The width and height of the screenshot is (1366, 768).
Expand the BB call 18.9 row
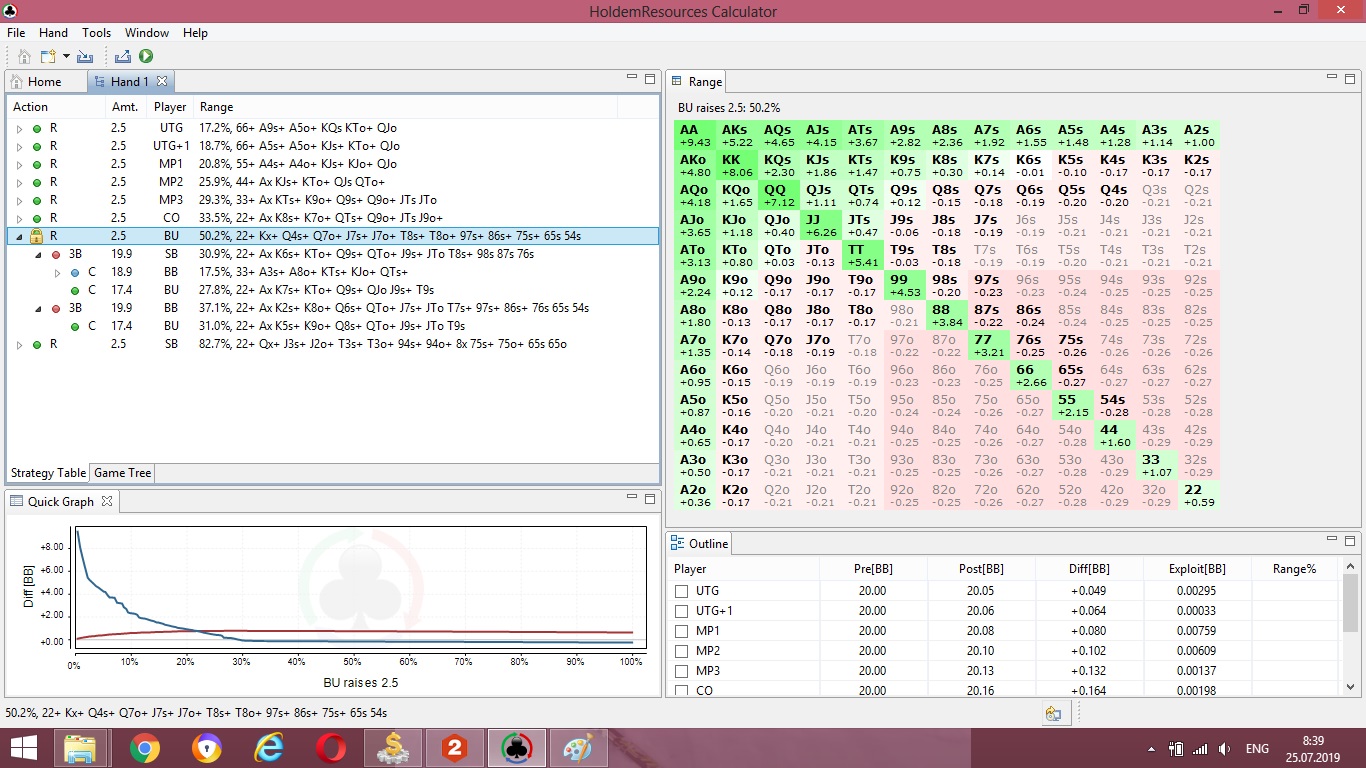point(56,273)
